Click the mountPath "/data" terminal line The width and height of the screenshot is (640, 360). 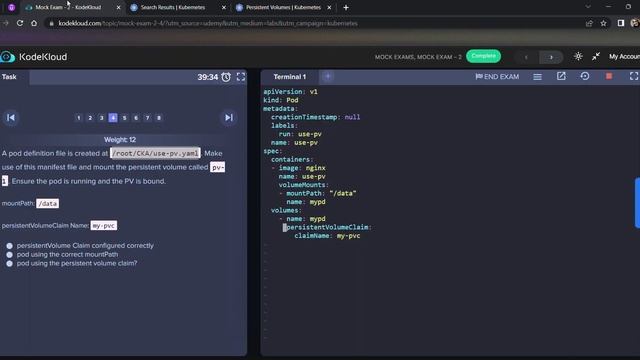[x=321, y=193]
